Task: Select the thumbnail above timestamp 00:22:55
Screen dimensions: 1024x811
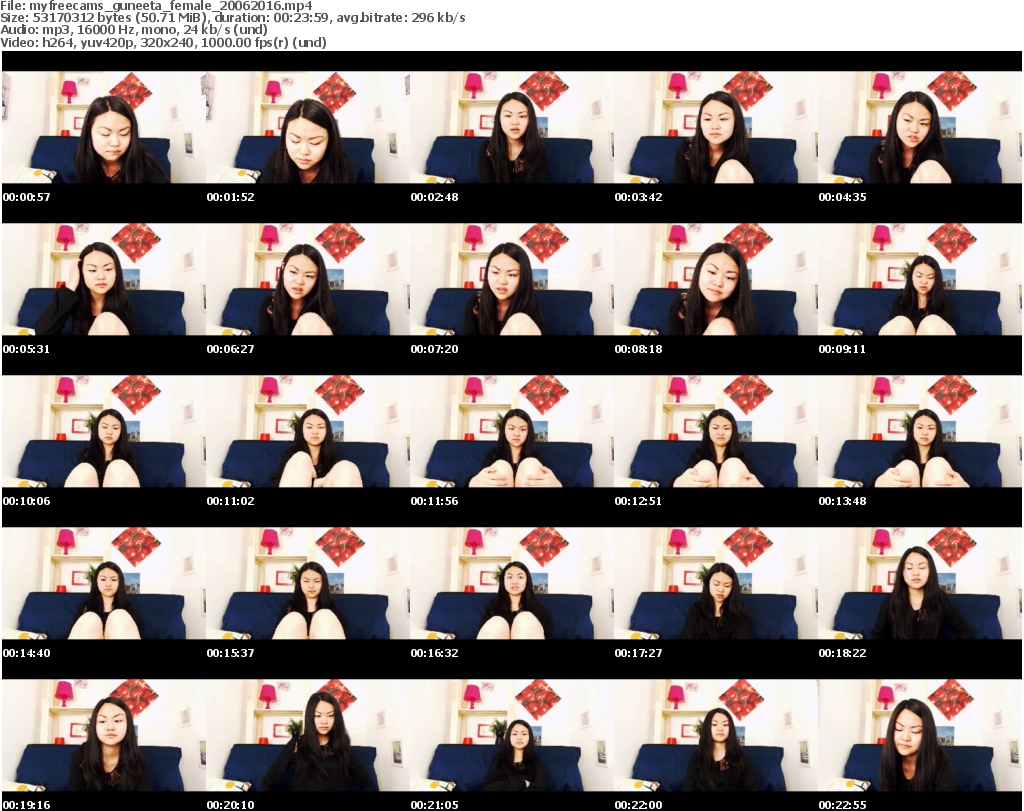Action: 920,736
